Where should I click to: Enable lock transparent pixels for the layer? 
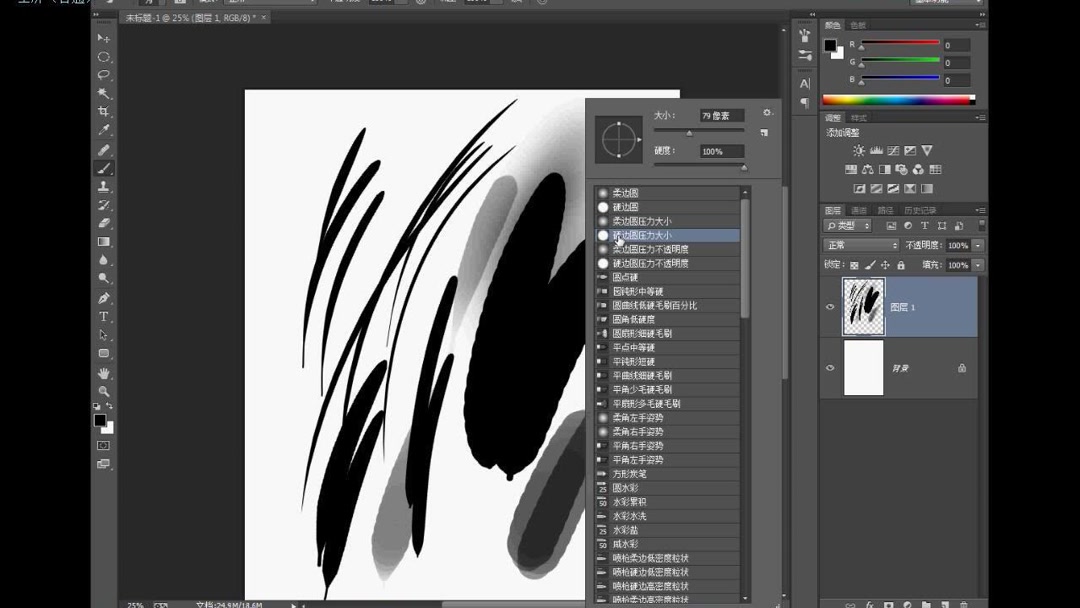click(855, 264)
